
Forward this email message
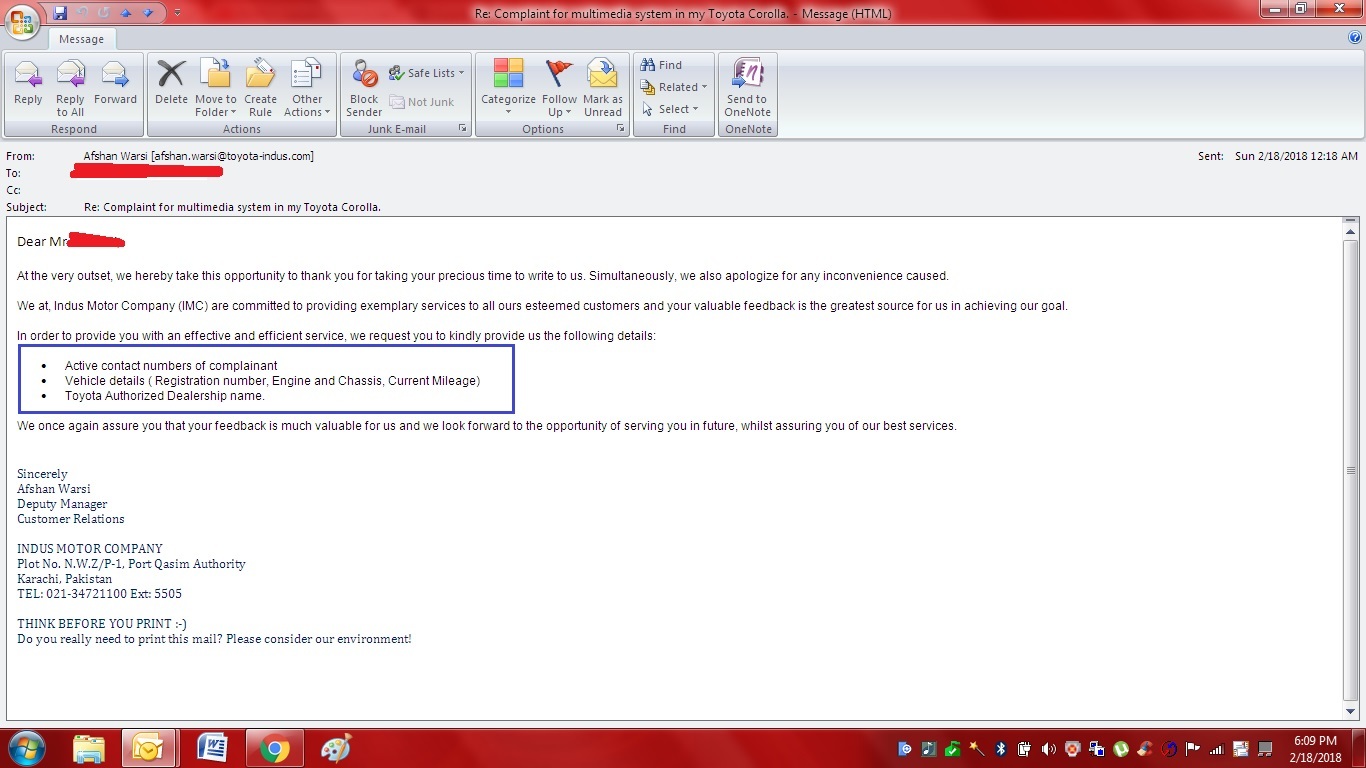coord(115,84)
